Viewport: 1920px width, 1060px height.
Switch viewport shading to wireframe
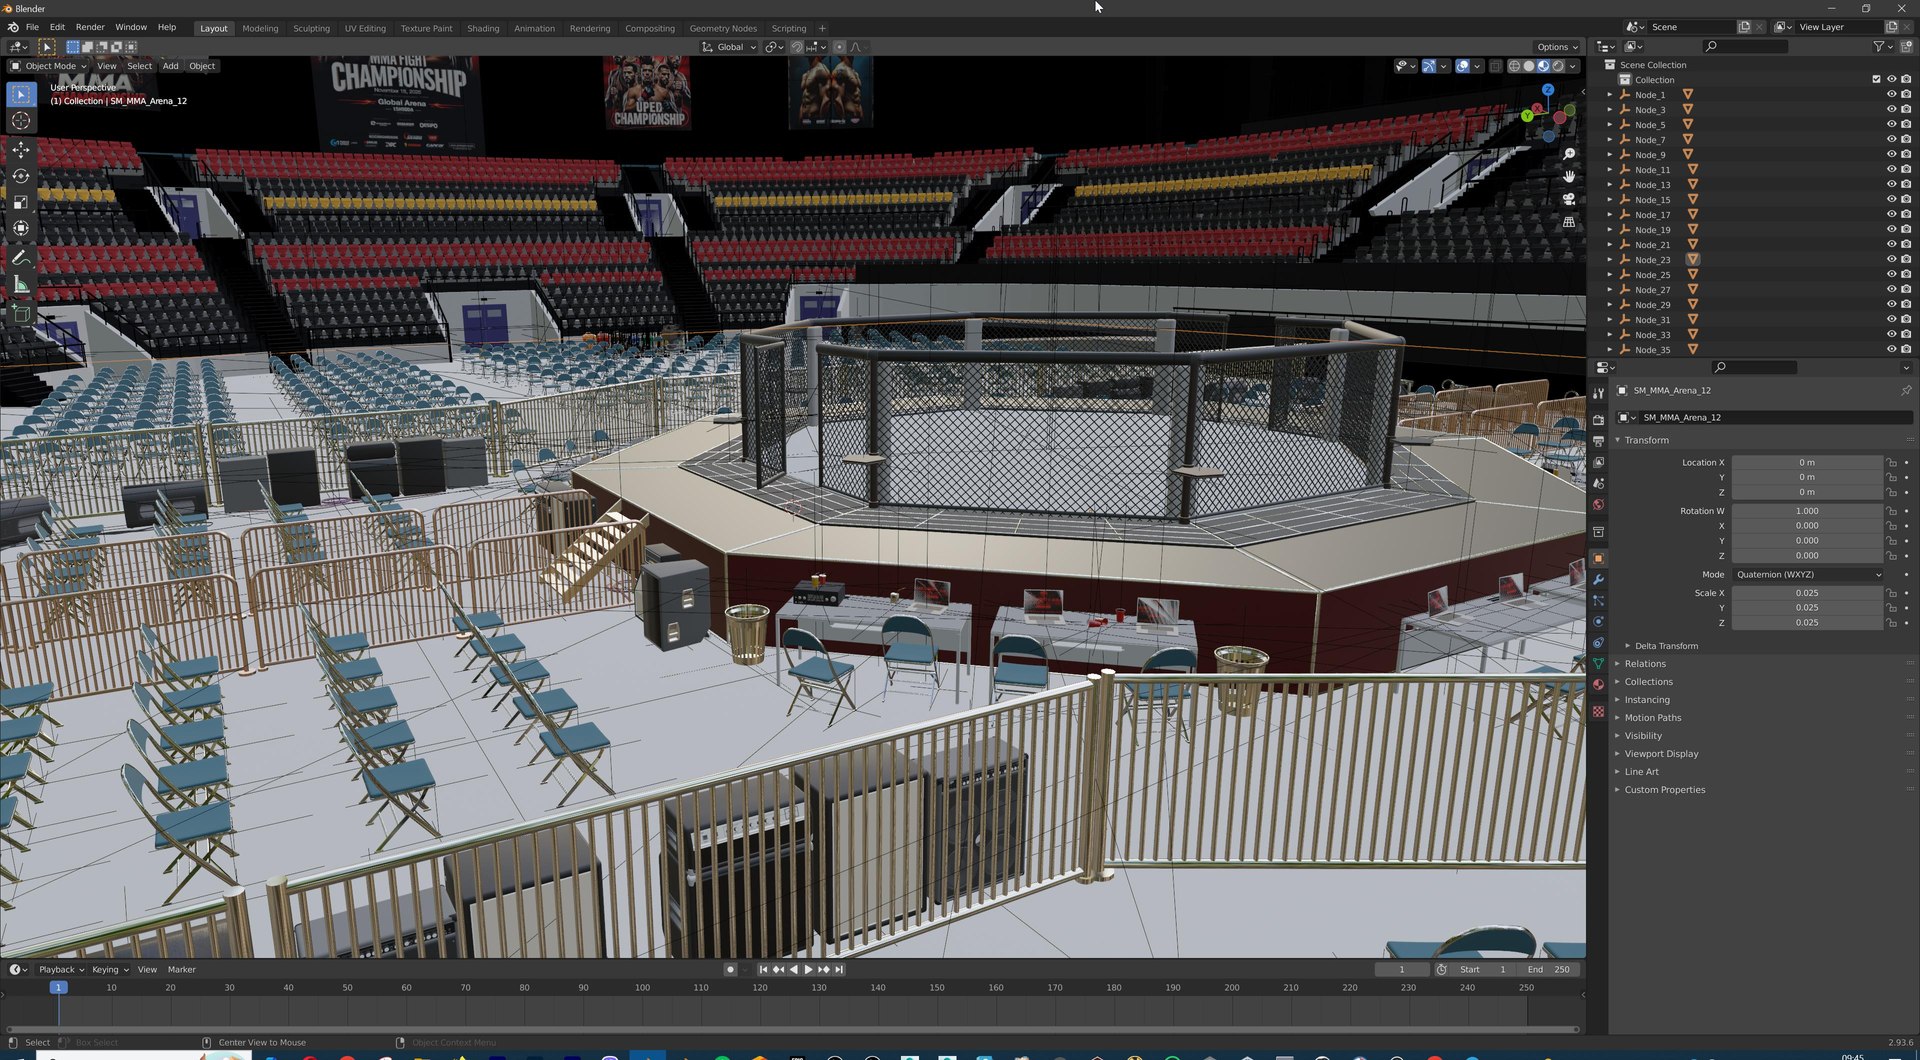point(1514,66)
